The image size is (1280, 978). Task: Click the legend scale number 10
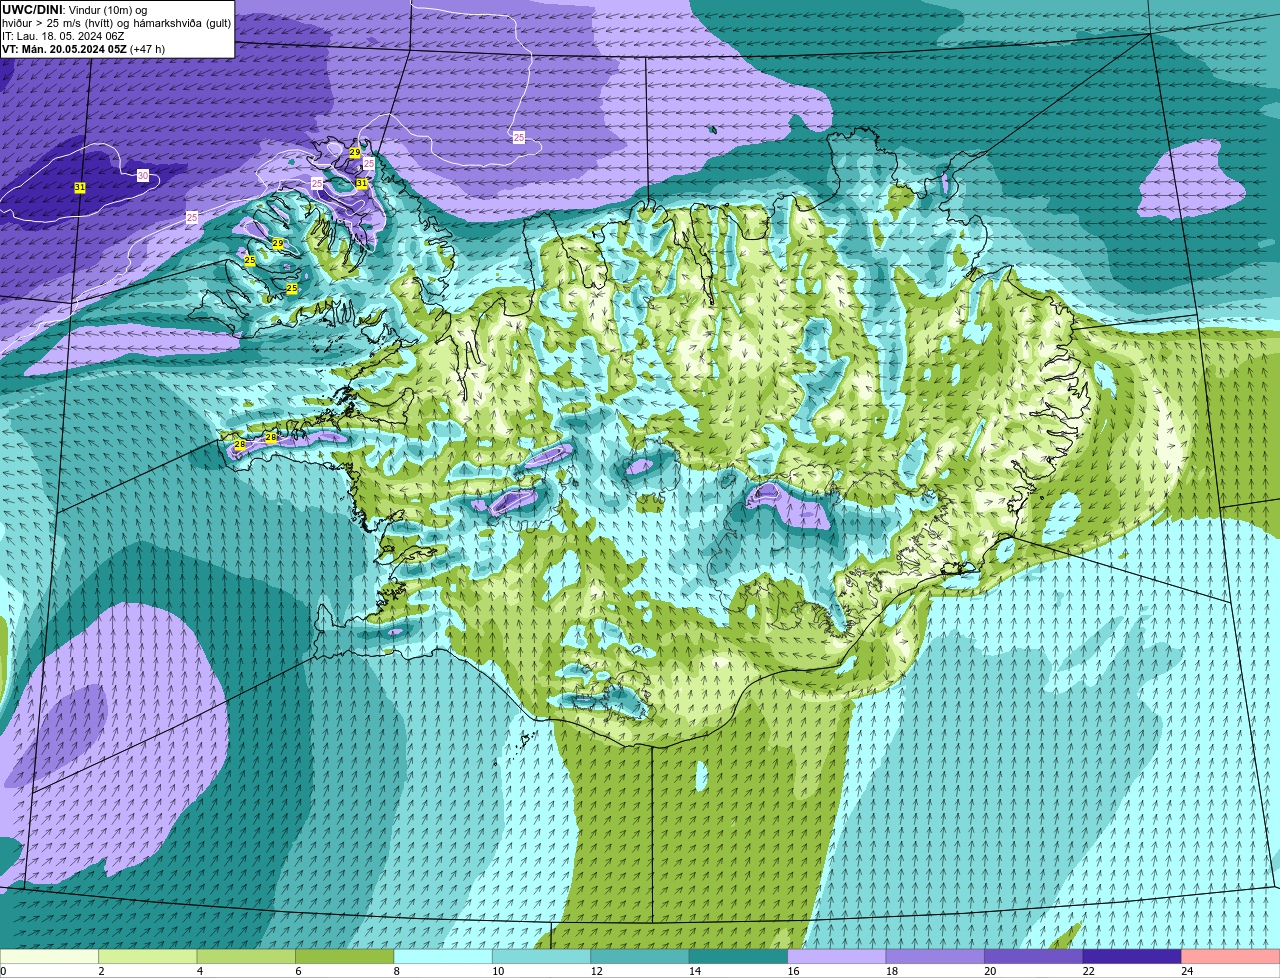point(498,971)
